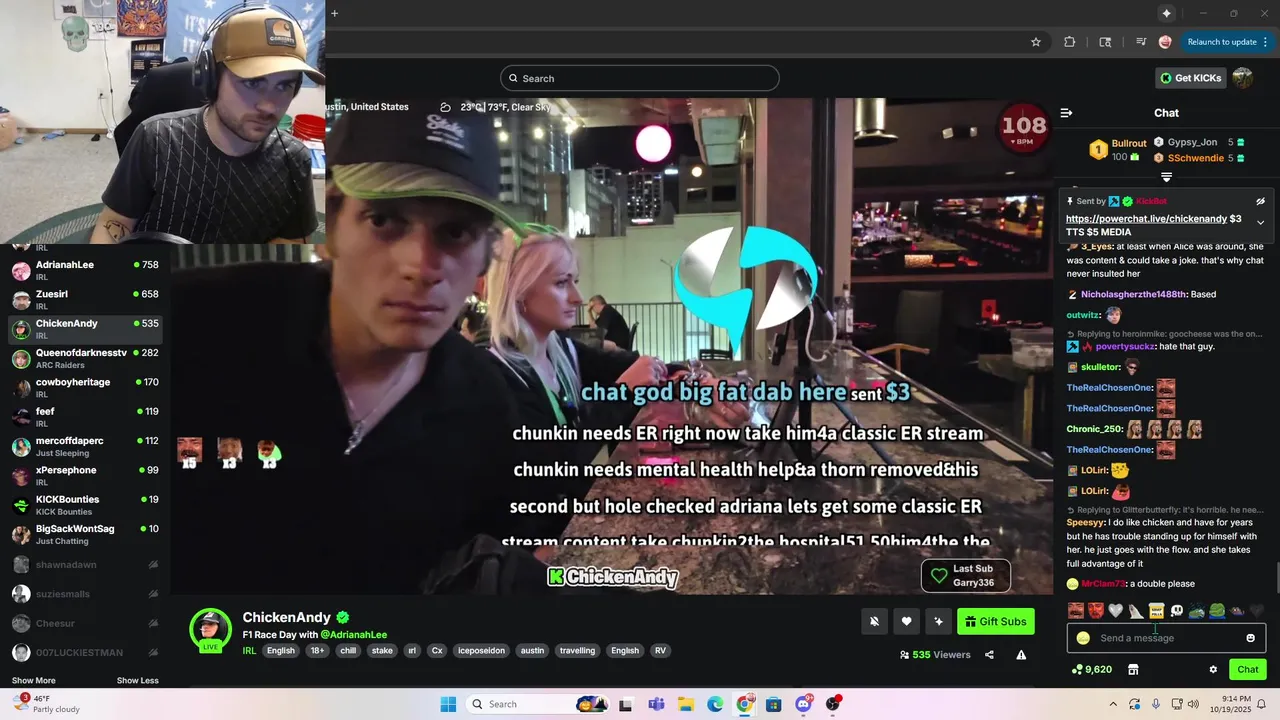Select Zuesirl channel in sidebar

tap(85, 299)
